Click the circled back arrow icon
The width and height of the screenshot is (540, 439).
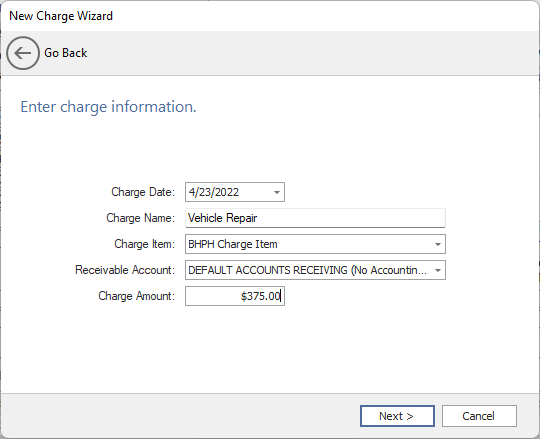coord(23,53)
